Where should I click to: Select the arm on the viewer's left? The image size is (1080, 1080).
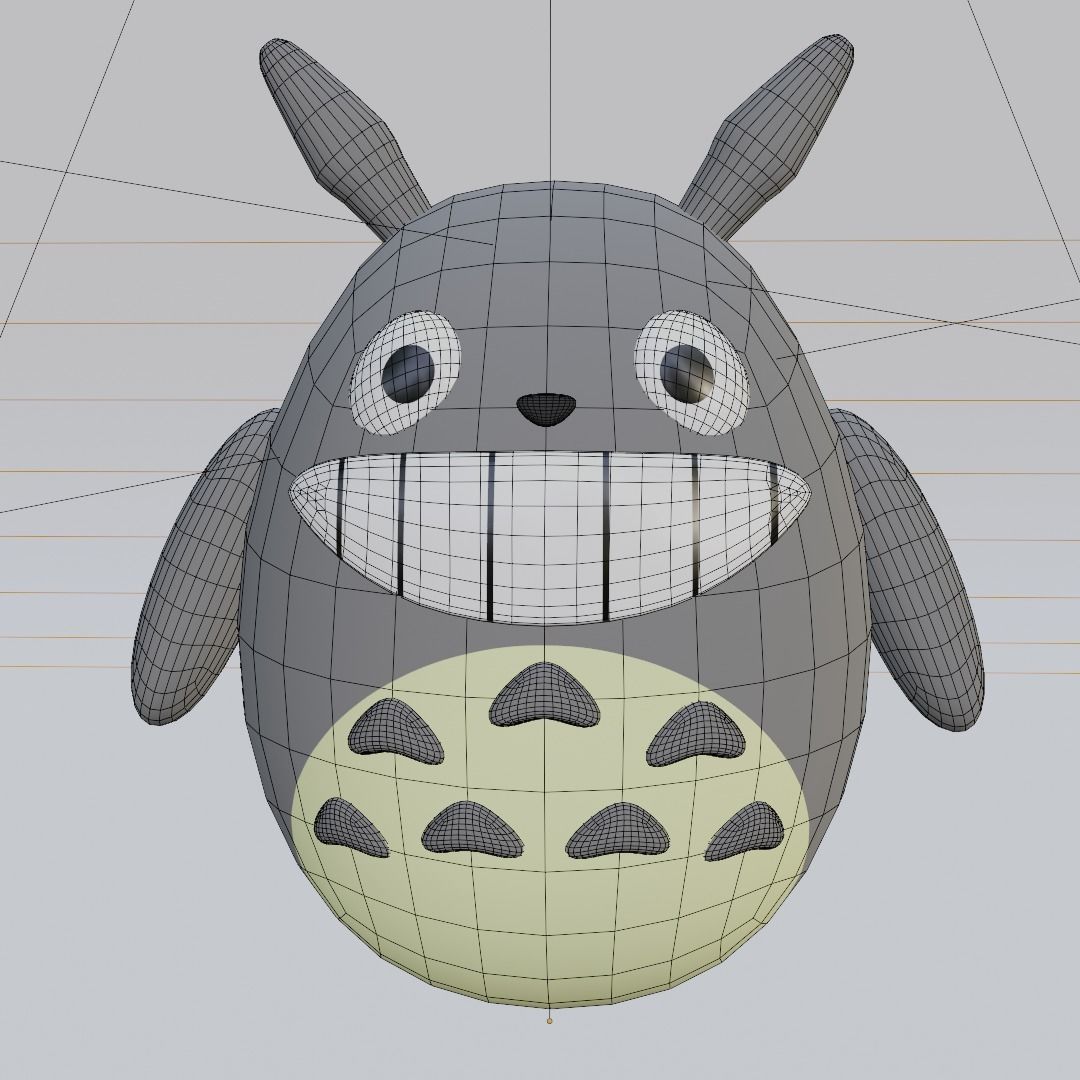205,565
